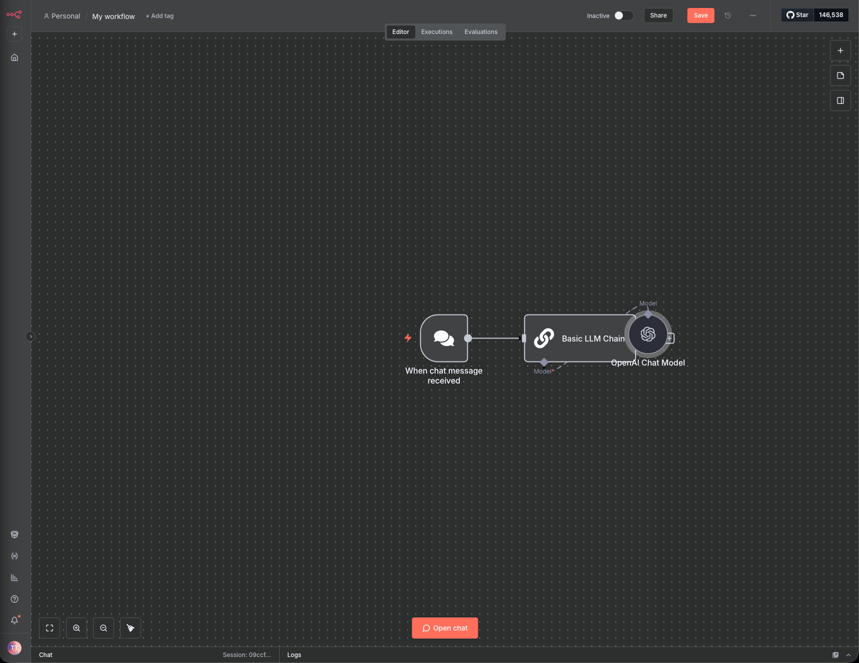This screenshot has width=859, height=663.
Task: Open the Personal project dropdown
Action: coord(61,16)
